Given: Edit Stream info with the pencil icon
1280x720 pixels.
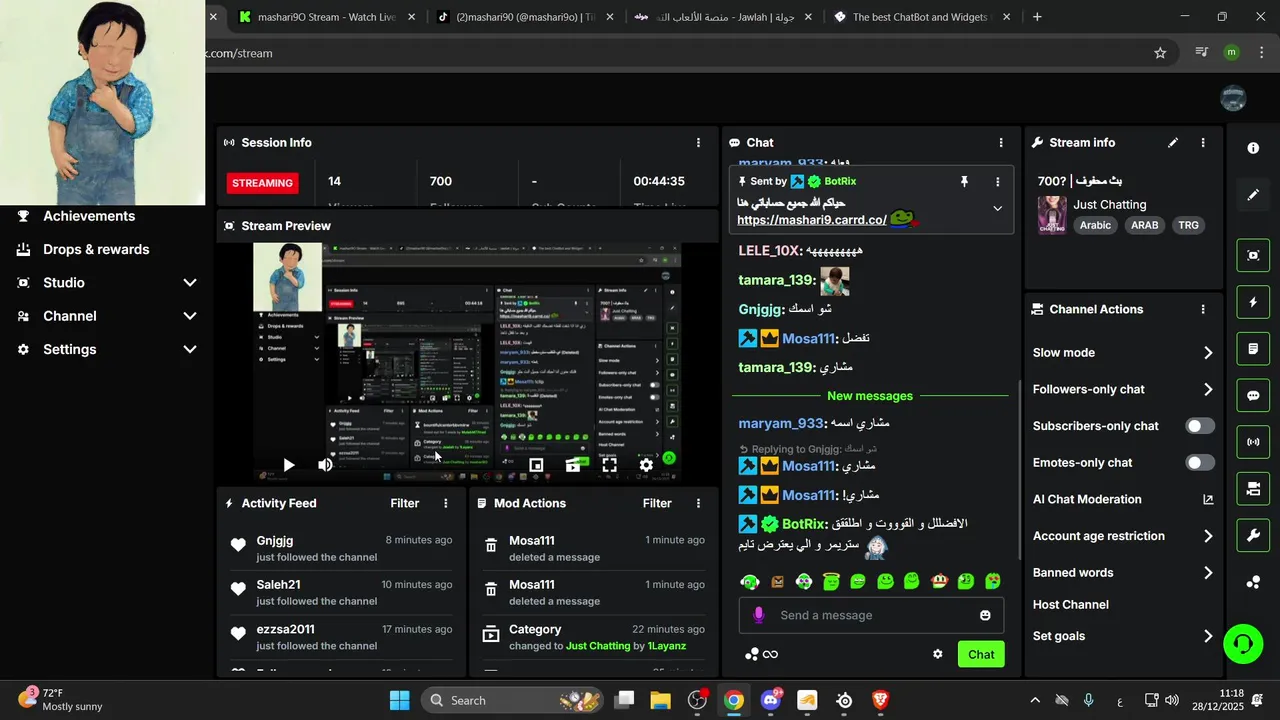Looking at the screenshot, I should pyautogui.click(x=1173, y=143).
